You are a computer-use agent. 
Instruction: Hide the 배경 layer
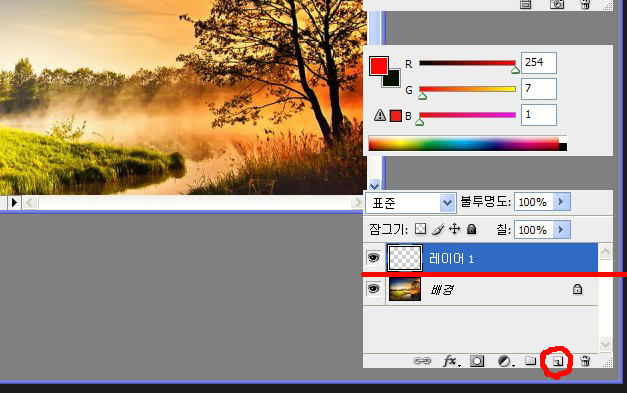click(373, 289)
